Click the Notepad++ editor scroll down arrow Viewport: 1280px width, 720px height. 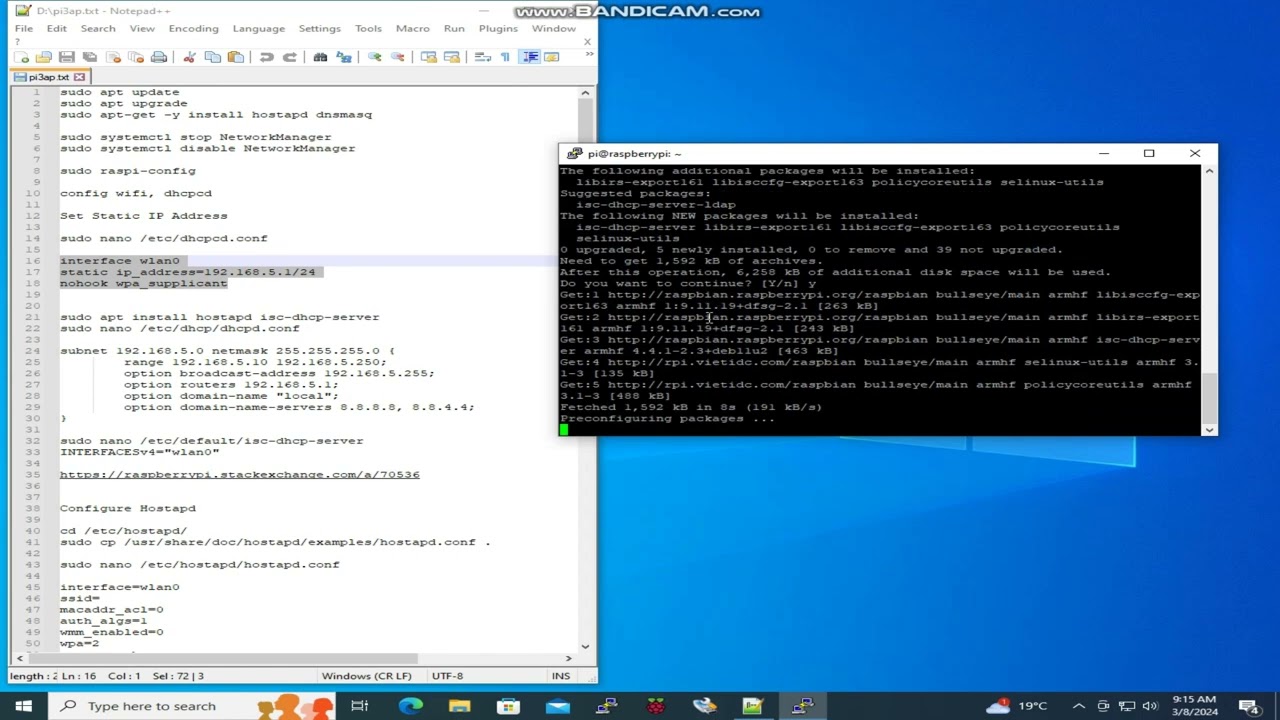point(586,645)
